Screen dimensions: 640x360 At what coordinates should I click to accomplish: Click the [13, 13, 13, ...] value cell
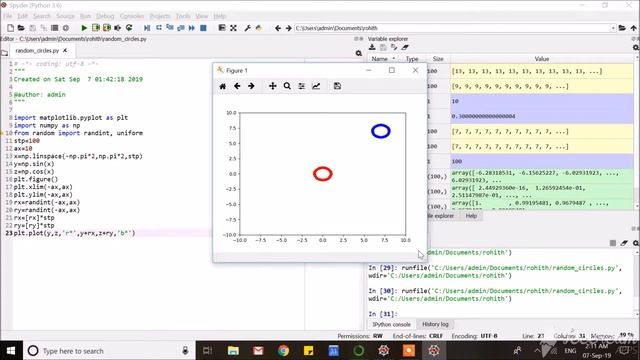coord(542,71)
